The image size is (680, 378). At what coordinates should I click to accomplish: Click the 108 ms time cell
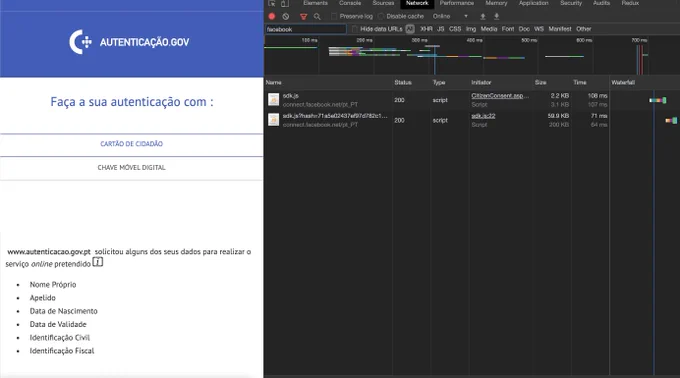(x=597, y=96)
